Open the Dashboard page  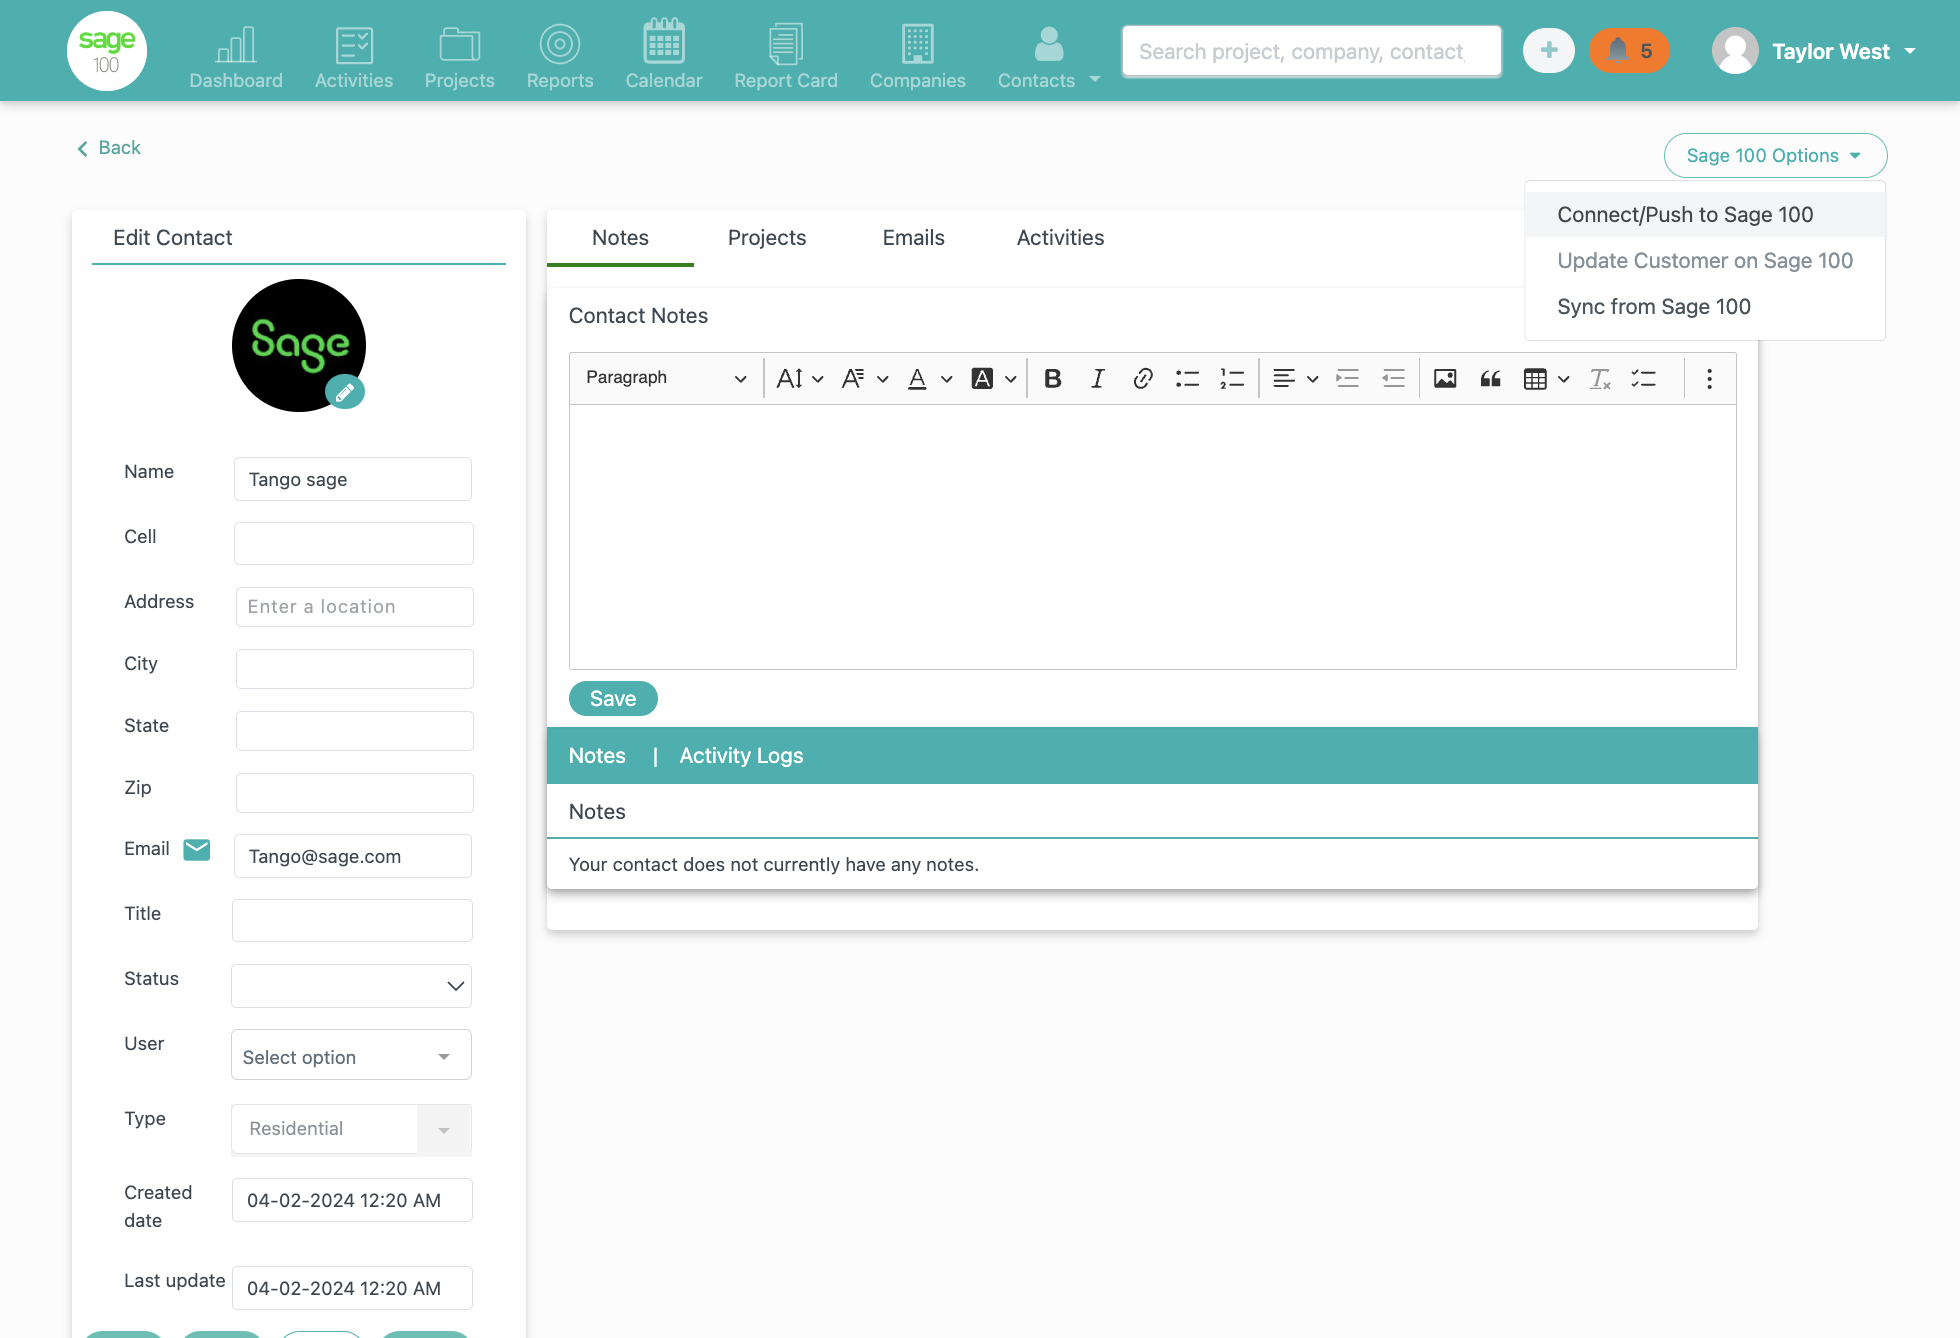(x=236, y=56)
